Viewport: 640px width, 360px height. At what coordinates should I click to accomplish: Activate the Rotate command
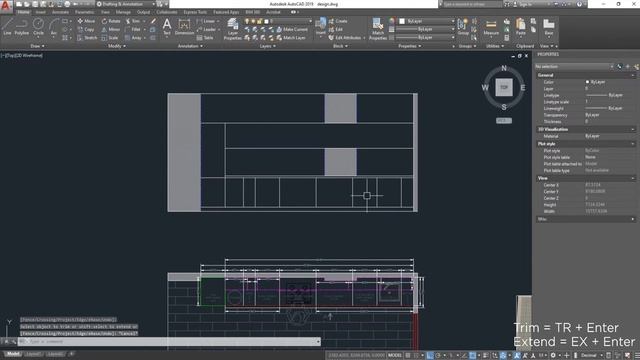[111, 21]
